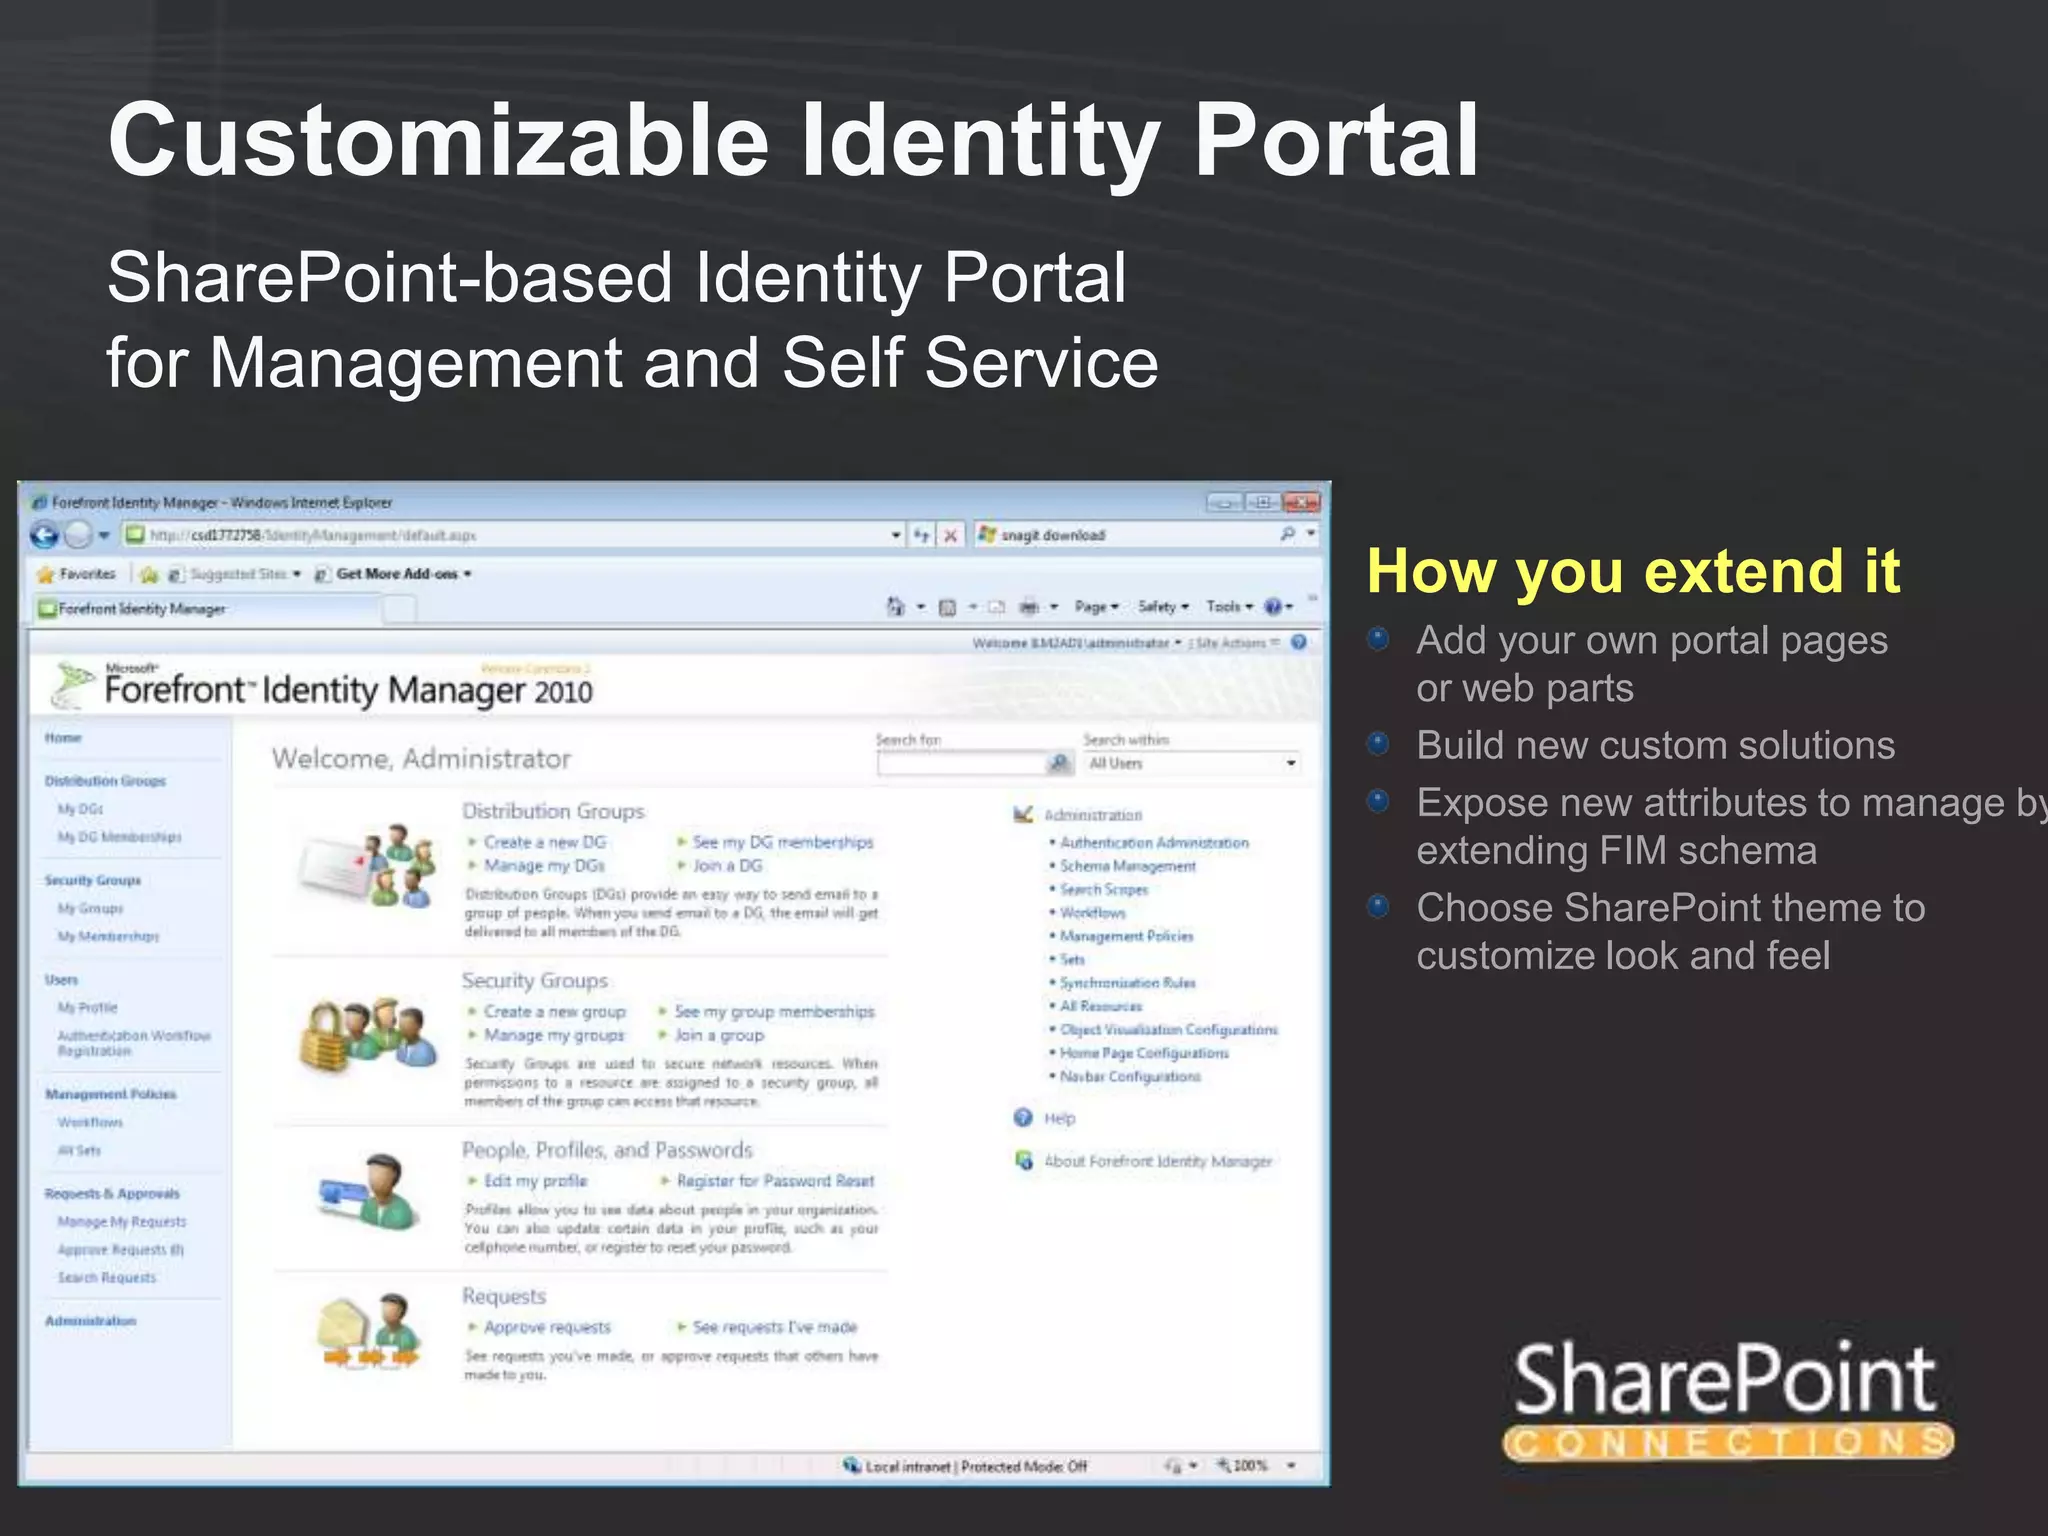The width and height of the screenshot is (2048, 1536).
Task: Click the Forefront Identity Manager logo
Action: [324, 688]
